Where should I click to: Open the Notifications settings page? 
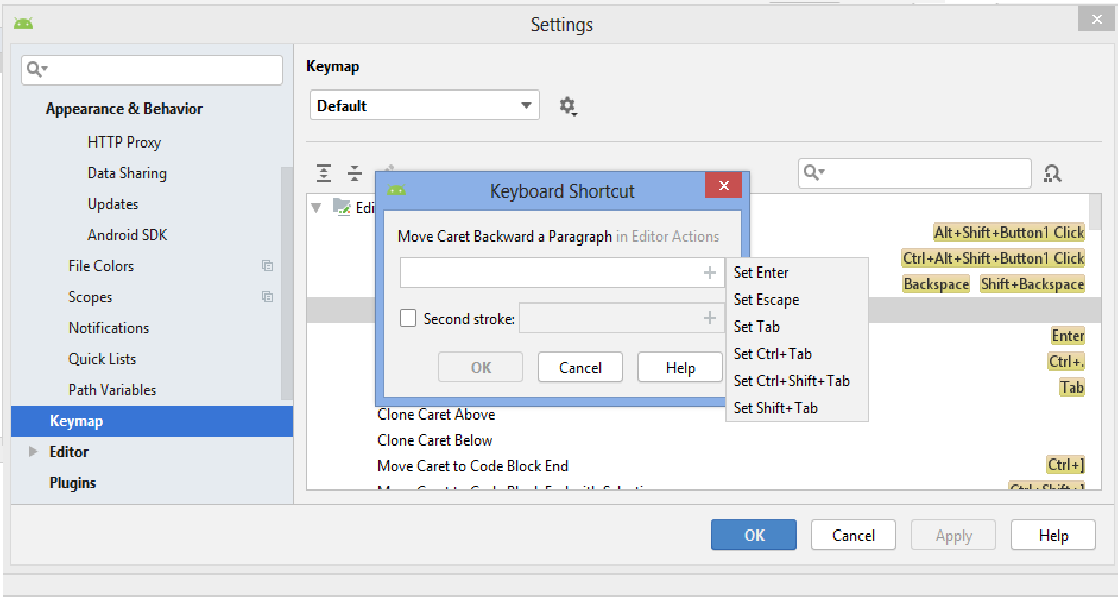point(109,328)
